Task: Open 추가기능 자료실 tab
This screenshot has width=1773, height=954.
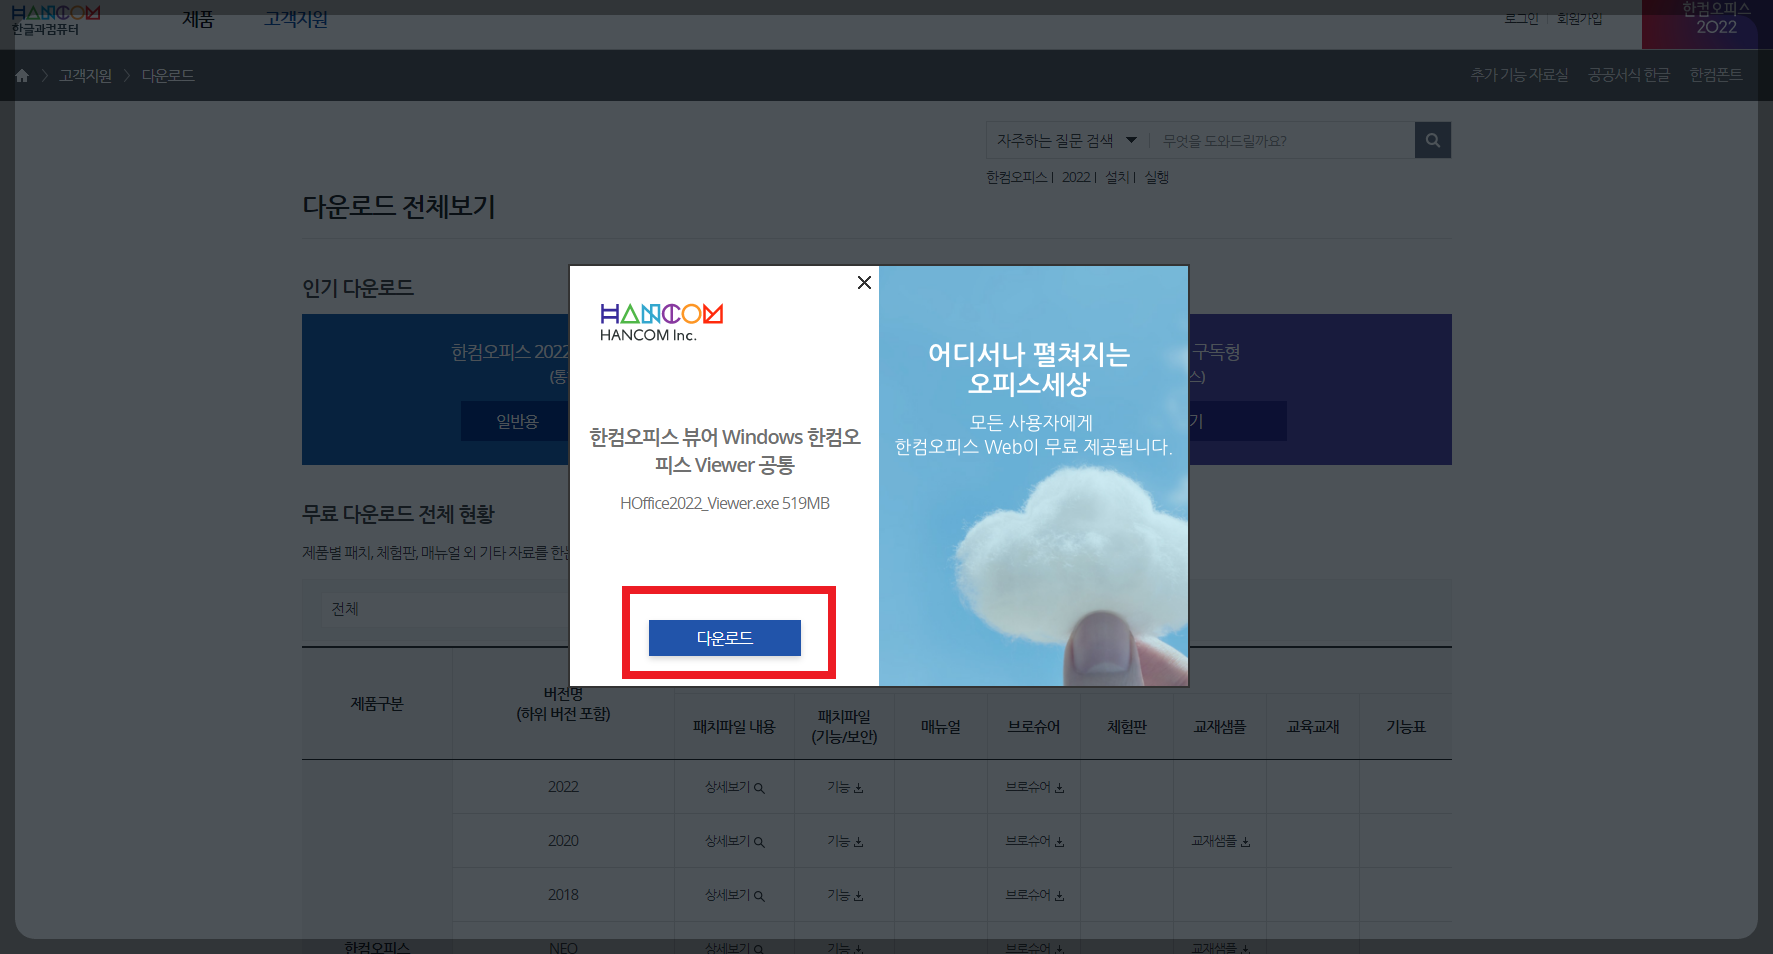Action: click(x=1519, y=75)
